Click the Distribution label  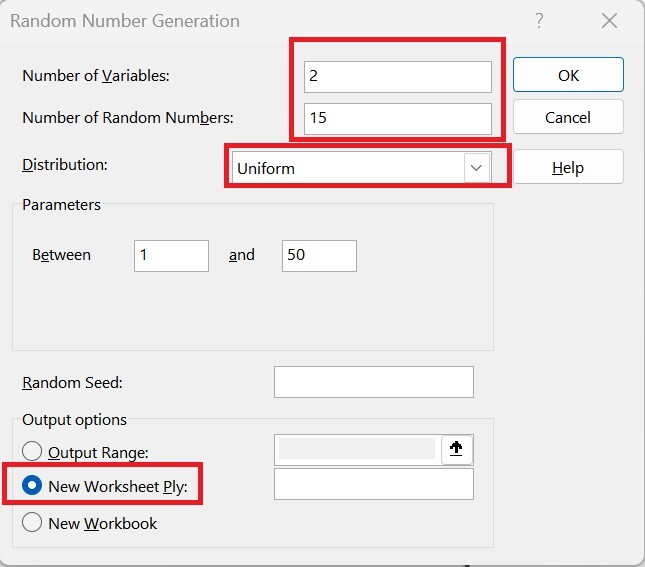(65, 164)
